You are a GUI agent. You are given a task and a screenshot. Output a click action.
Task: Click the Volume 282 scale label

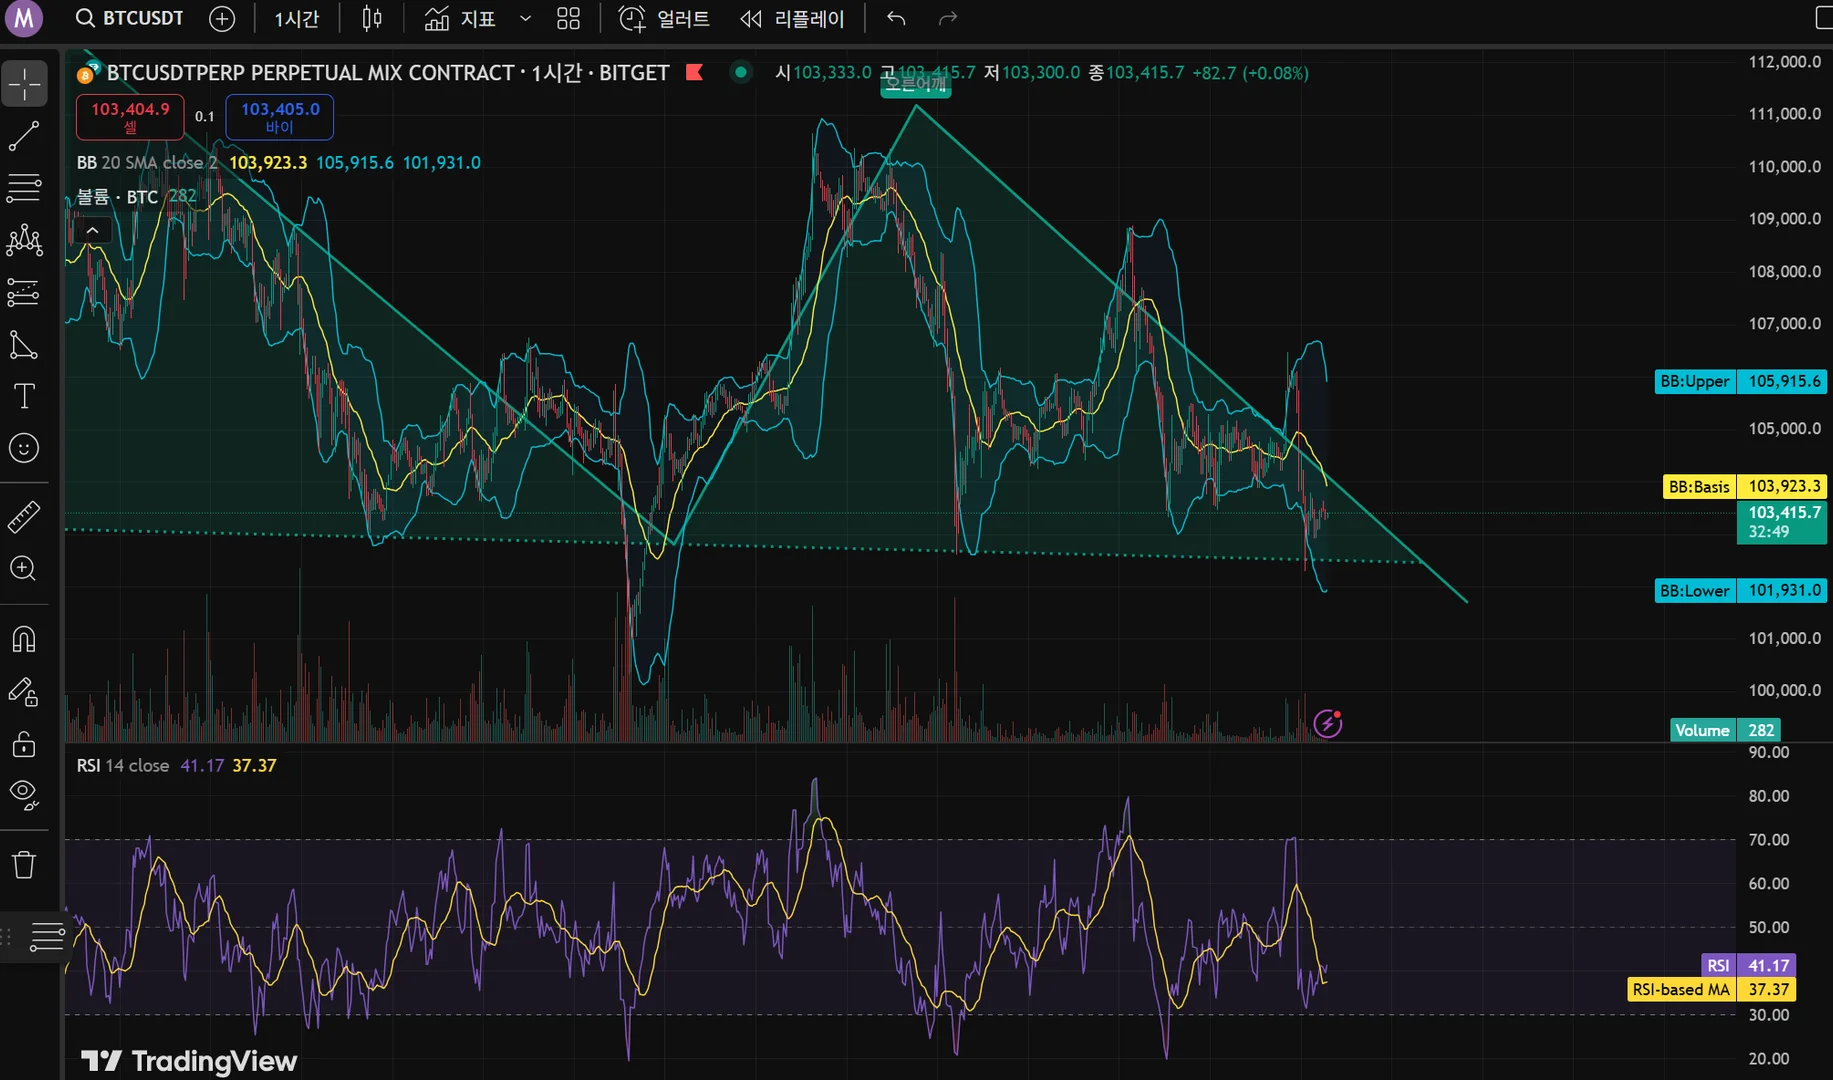[1725, 730]
